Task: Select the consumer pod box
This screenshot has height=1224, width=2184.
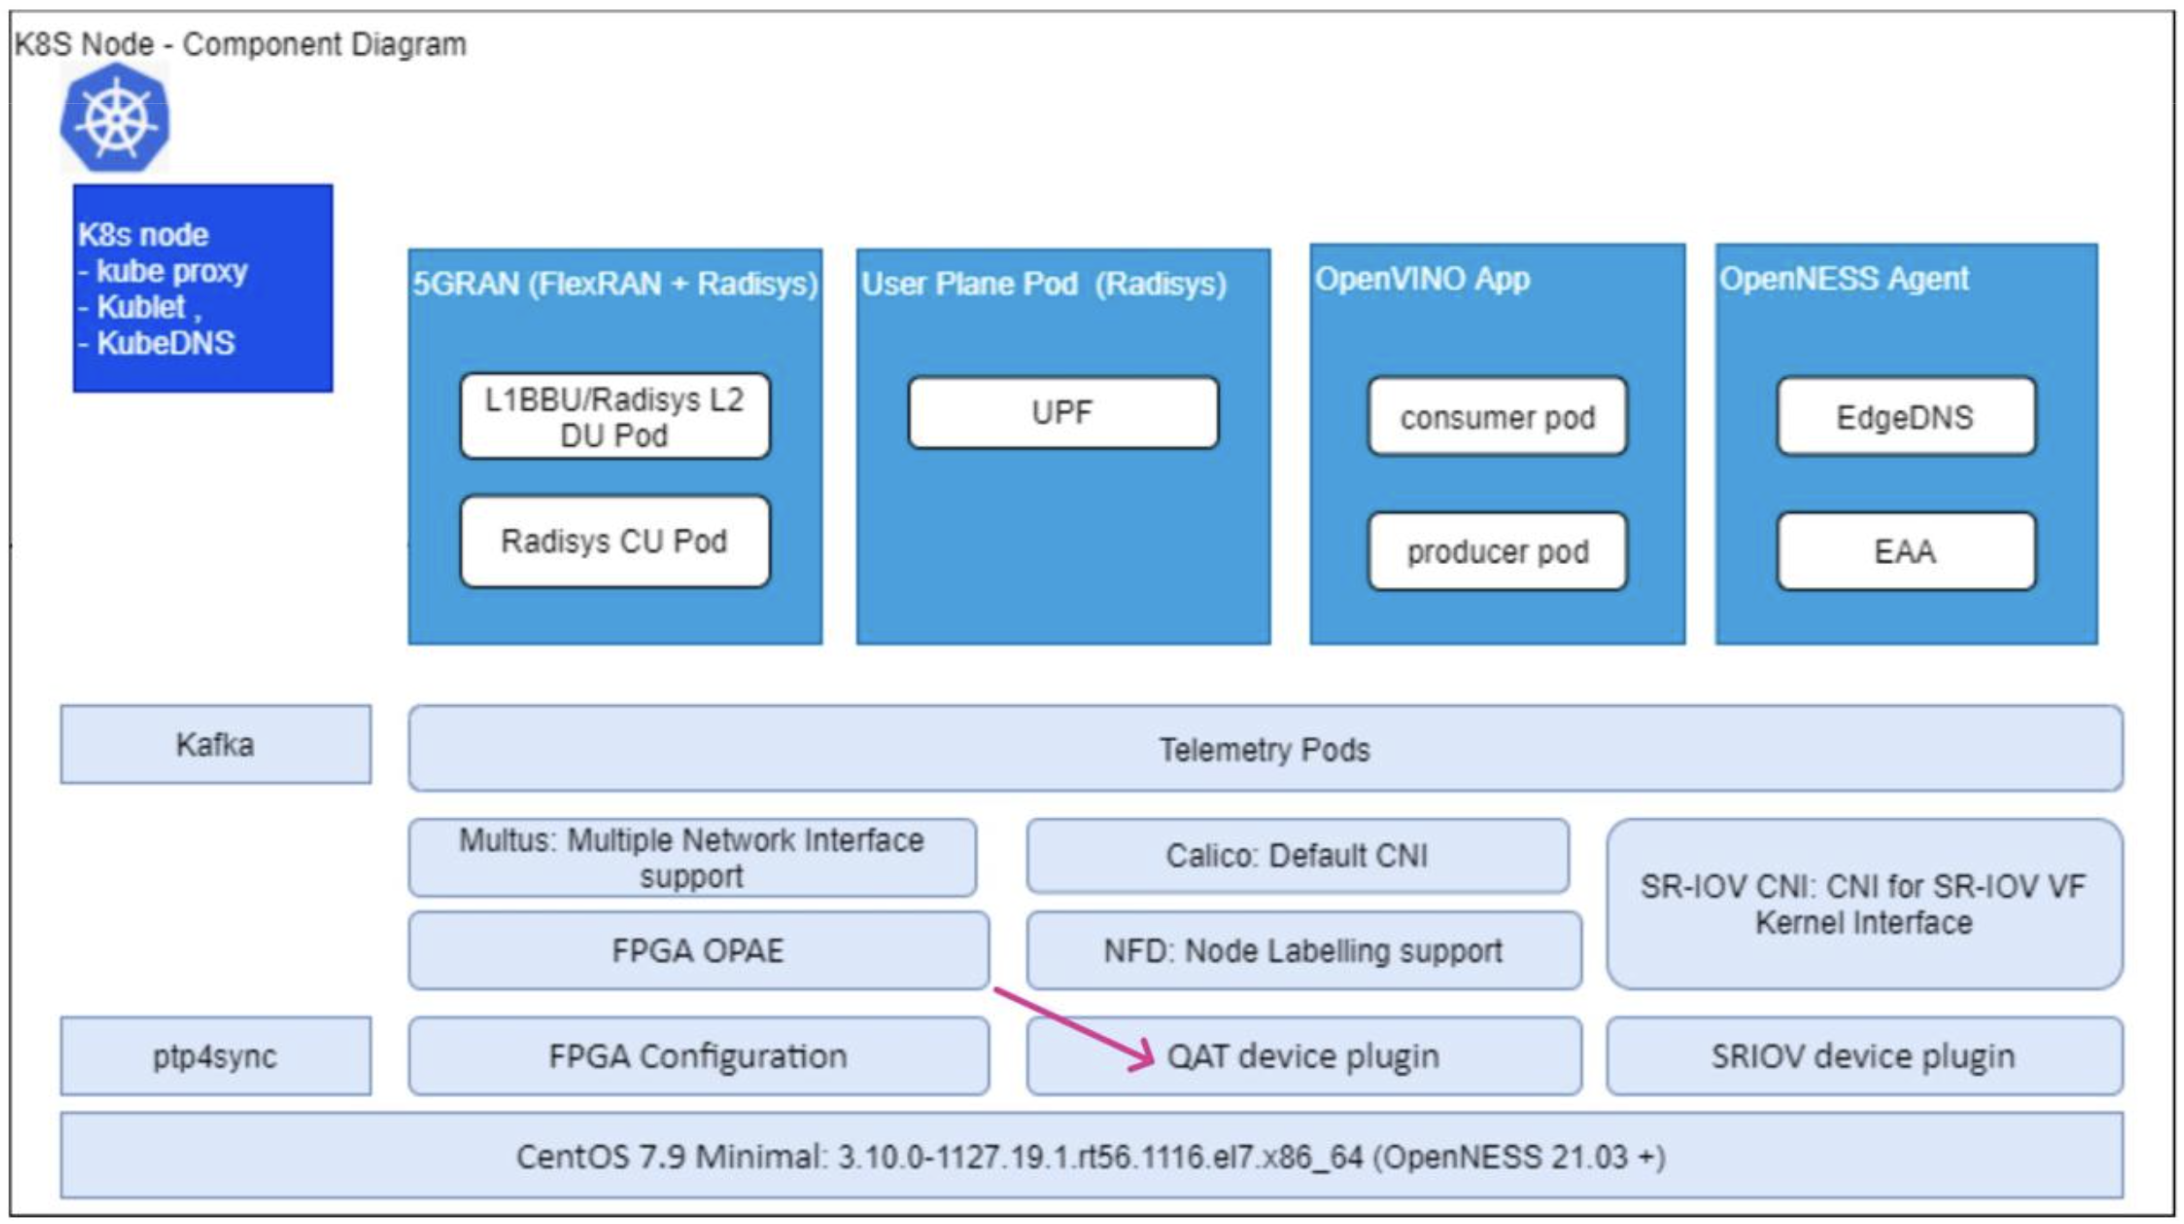Action: 1496,417
